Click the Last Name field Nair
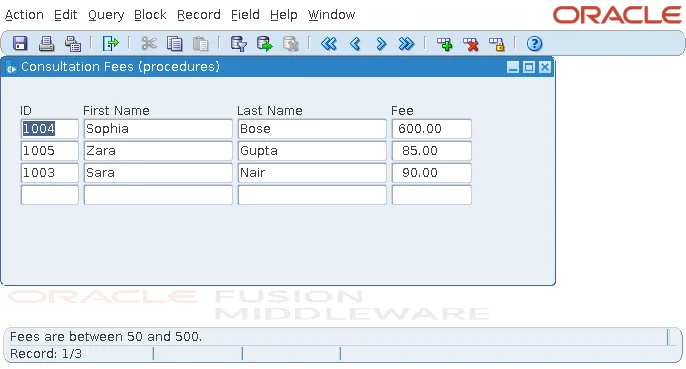Image resolution: width=686 pixels, height=369 pixels. 312,172
